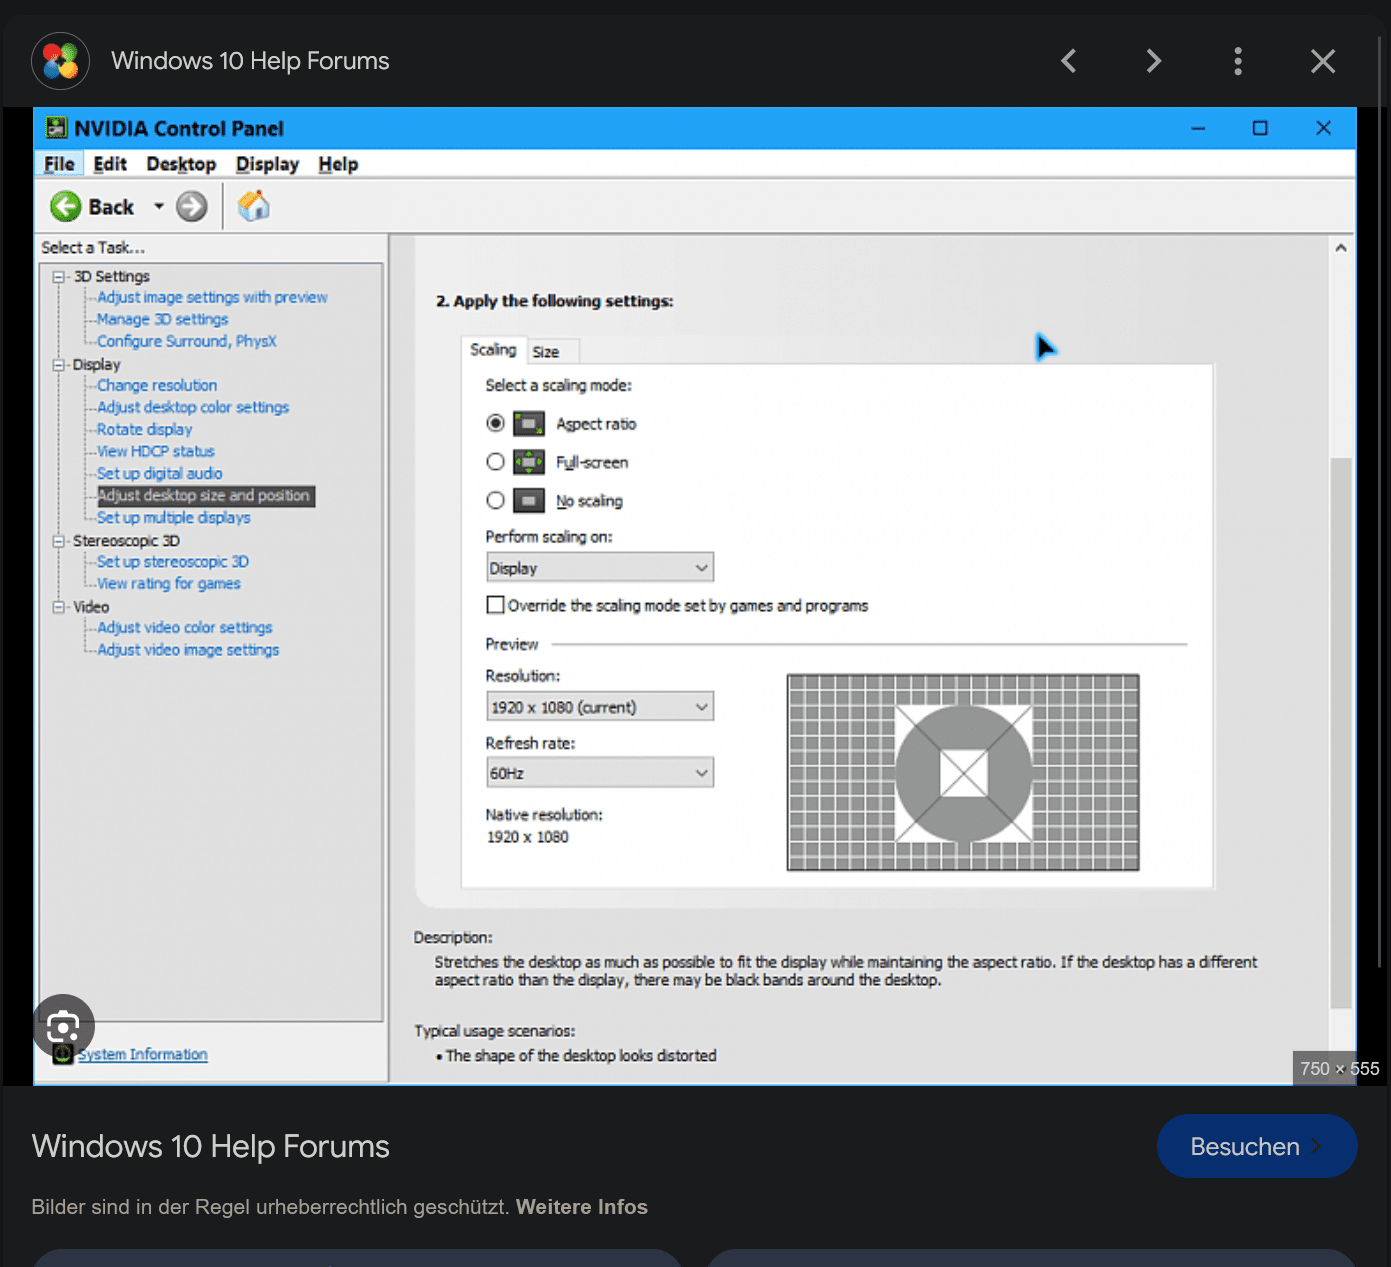This screenshot has height=1267, width=1391.
Task: Open Adjust image settings with preview
Action: (212, 297)
